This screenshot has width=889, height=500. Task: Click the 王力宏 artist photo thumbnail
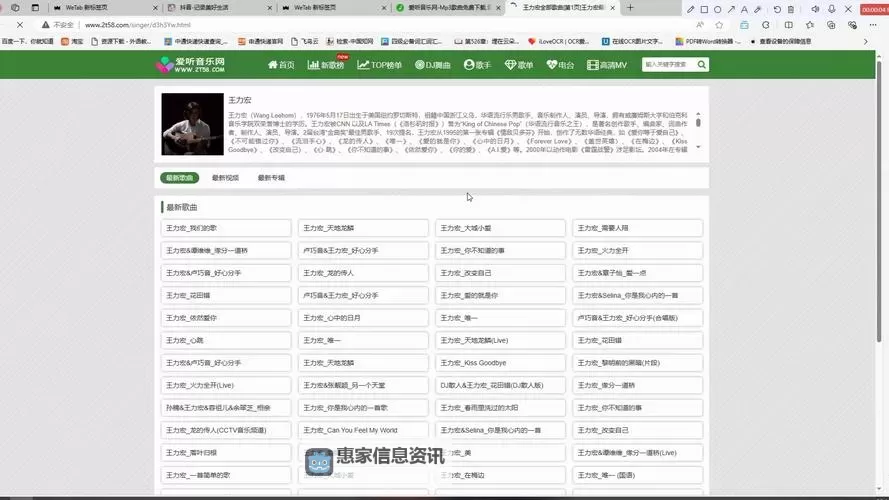point(192,124)
